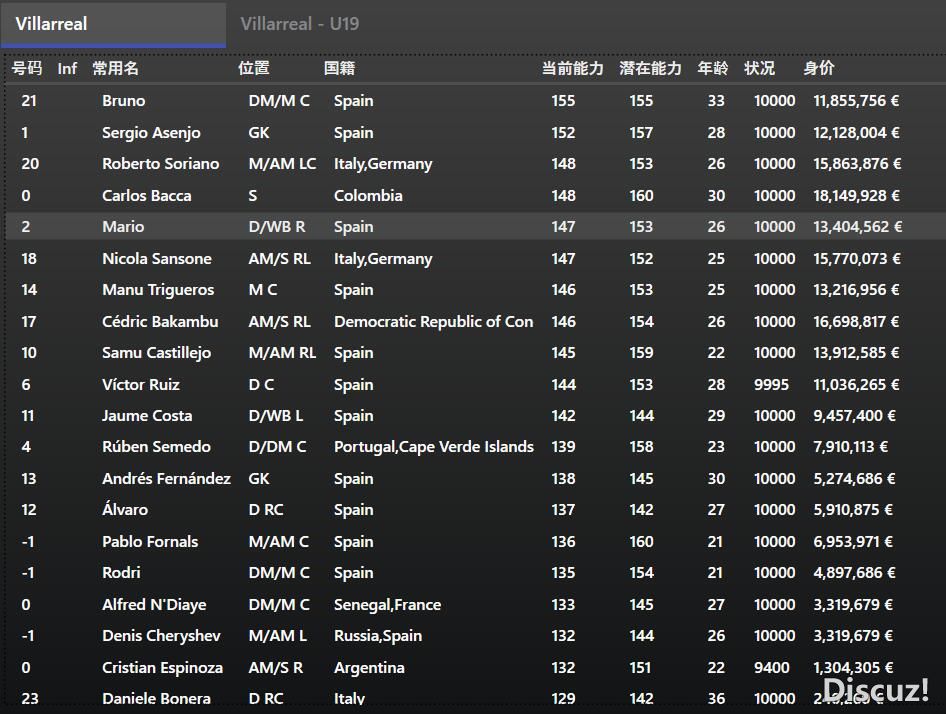Screen dimensions: 946x714
Task: Sort by the 状况 column header
Action: click(759, 68)
